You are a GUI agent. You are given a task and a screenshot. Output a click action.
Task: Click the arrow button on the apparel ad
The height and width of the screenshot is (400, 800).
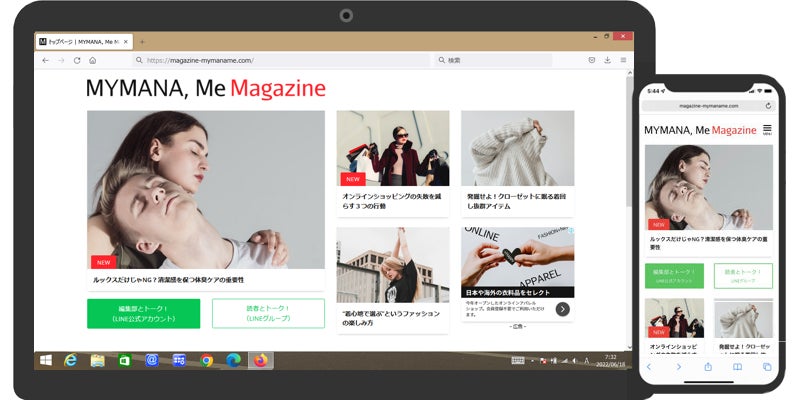click(562, 309)
